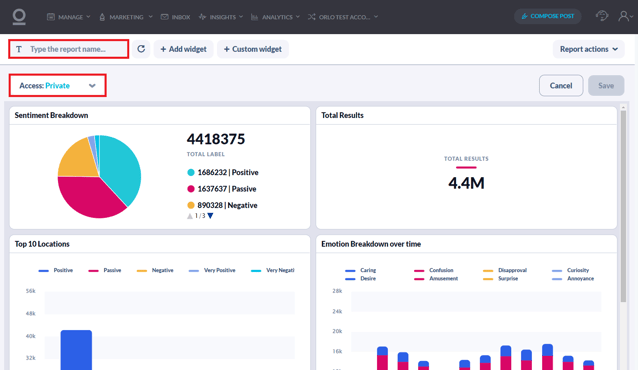Open the help headset icon
Viewport: 638px width, 370px height.
[602, 16]
